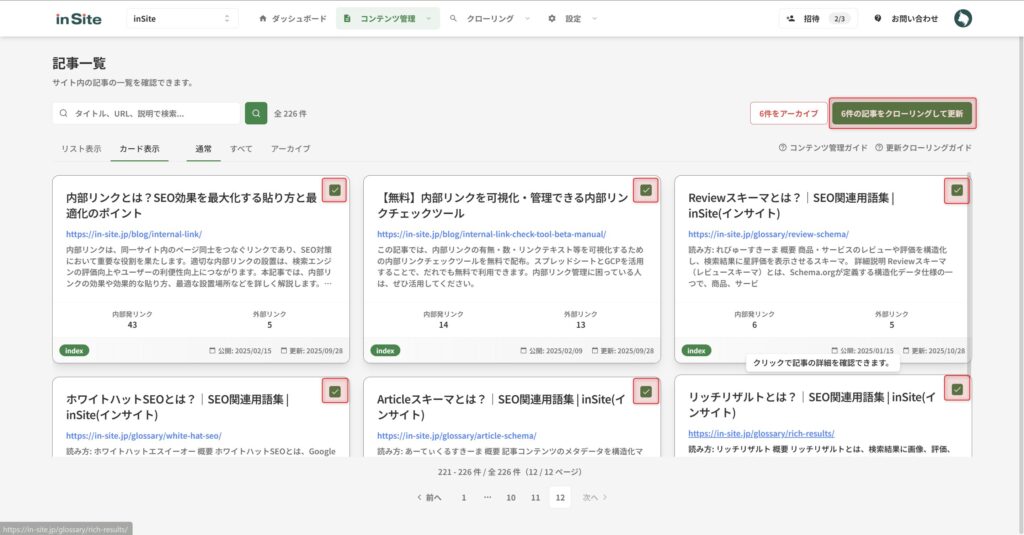Screen dimensions: 1024x535
Task: Open the コンテンツ管理 menu
Action: [387, 18]
